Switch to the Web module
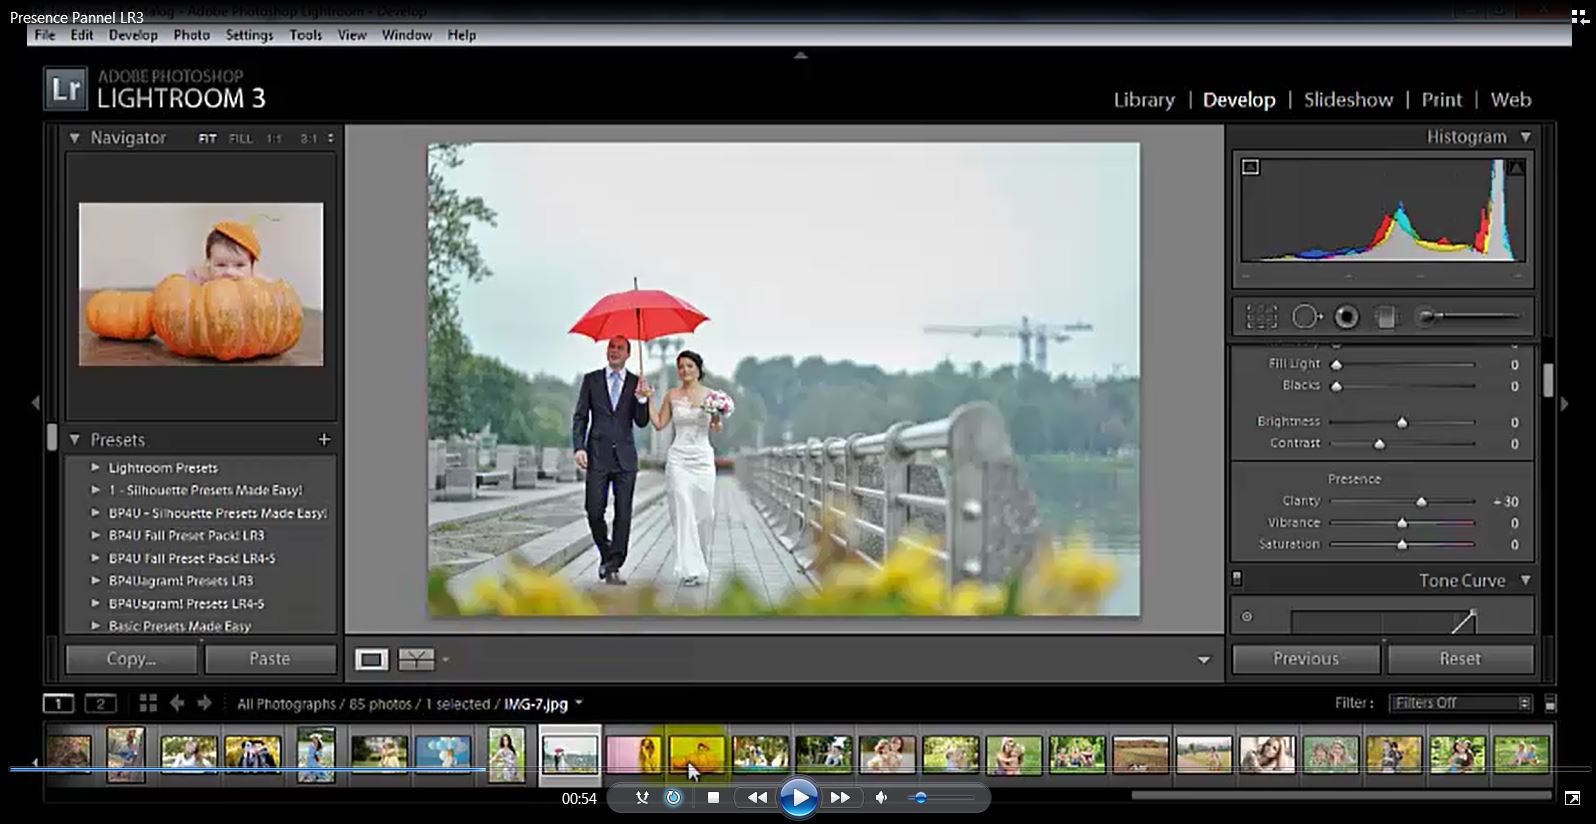Viewport: 1596px width, 824px height. click(1510, 100)
